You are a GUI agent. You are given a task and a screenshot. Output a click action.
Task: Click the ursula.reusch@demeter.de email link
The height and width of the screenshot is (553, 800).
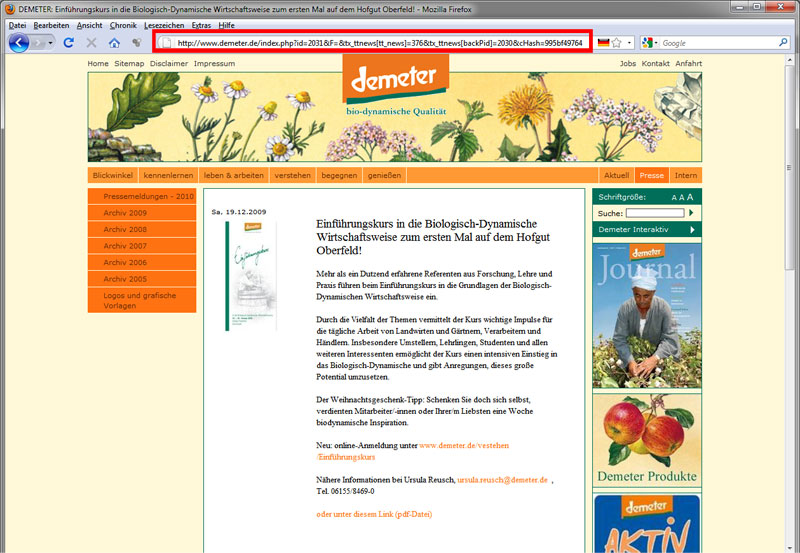pyautogui.click(x=502, y=480)
